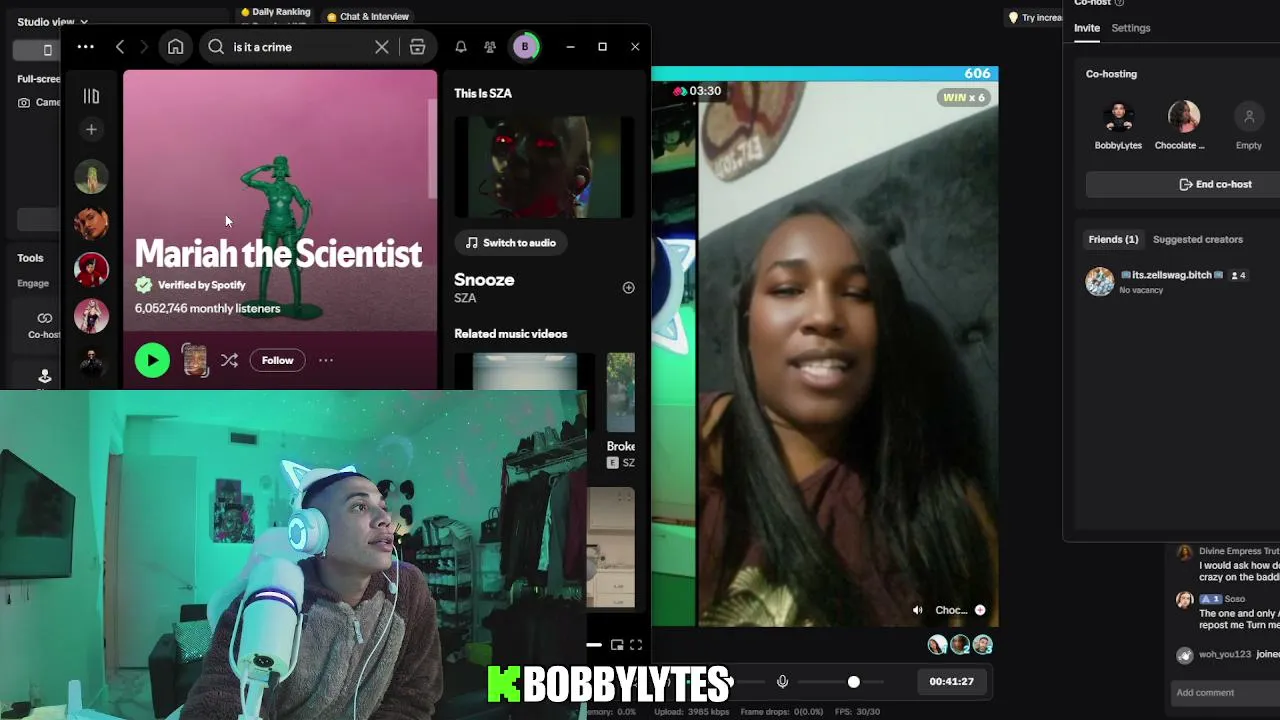The image size is (1280, 720).
Task: Open the Co-host tool in Tools panel
Action: [x=44, y=324]
